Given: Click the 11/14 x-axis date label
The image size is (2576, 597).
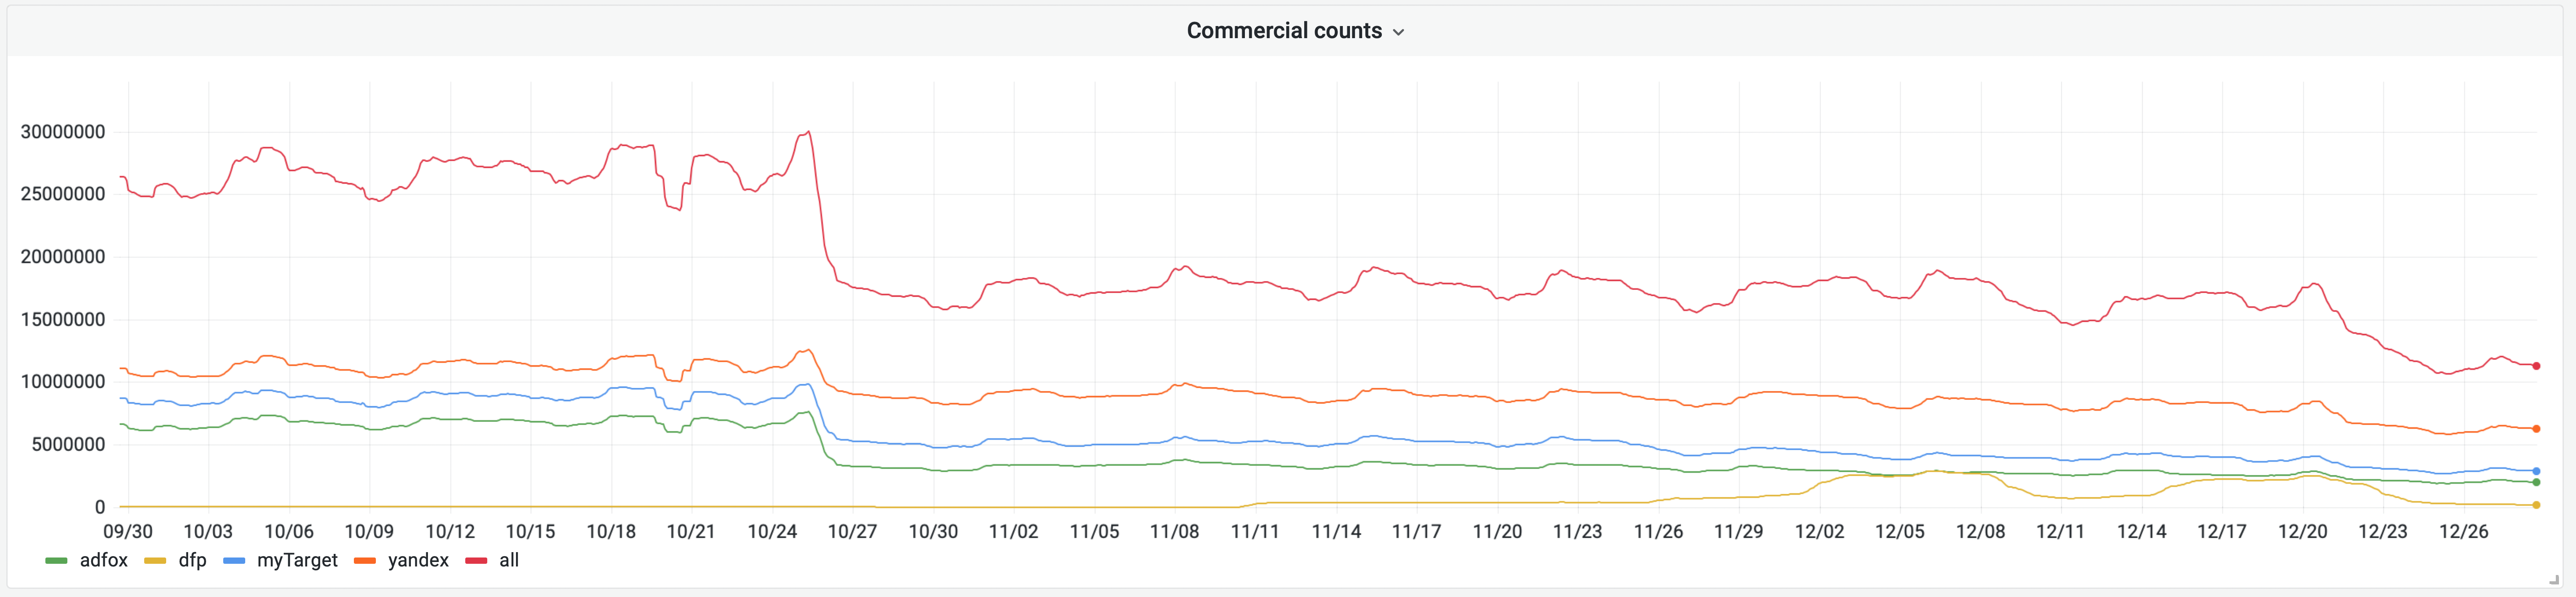Looking at the screenshot, I should pyautogui.click(x=1336, y=532).
